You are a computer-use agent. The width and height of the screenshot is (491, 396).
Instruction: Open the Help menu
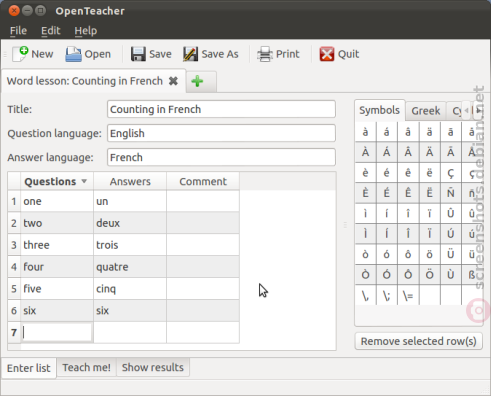click(x=86, y=31)
